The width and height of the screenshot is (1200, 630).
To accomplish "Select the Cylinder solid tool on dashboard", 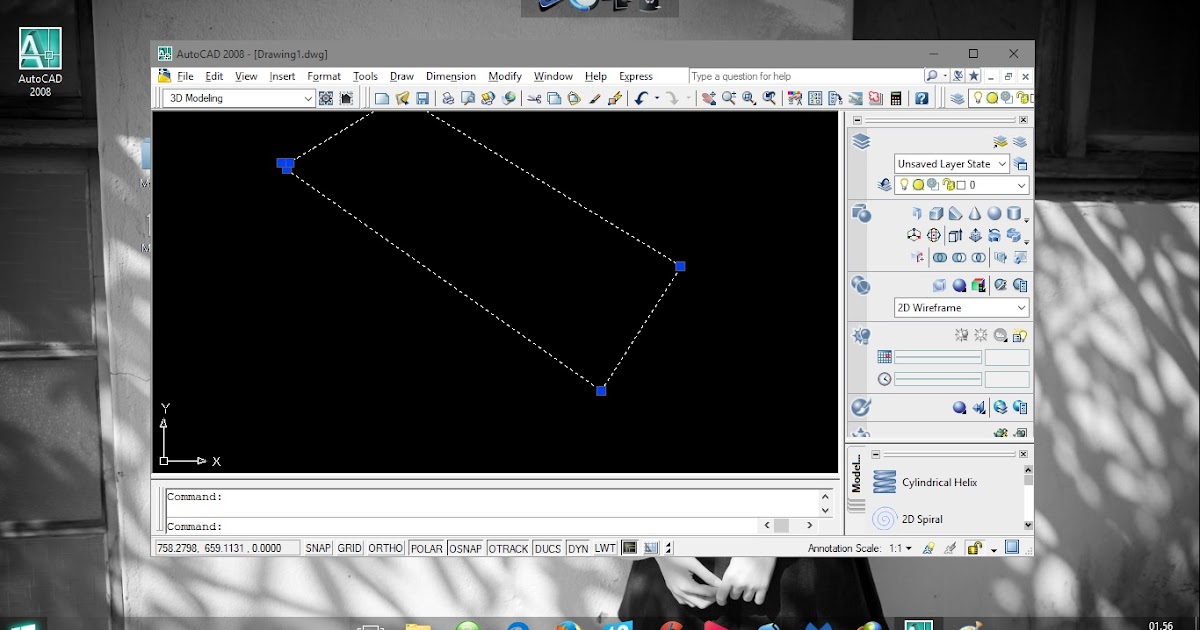I will [x=1013, y=213].
